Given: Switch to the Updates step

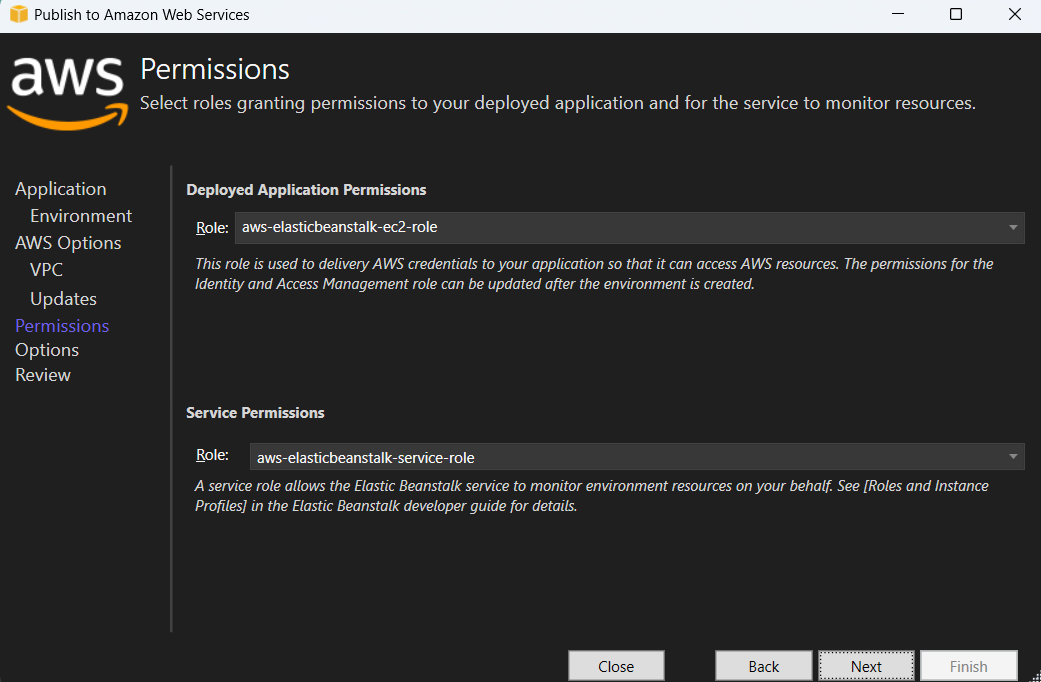Looking at the screenshot, I should pos(63,299).
